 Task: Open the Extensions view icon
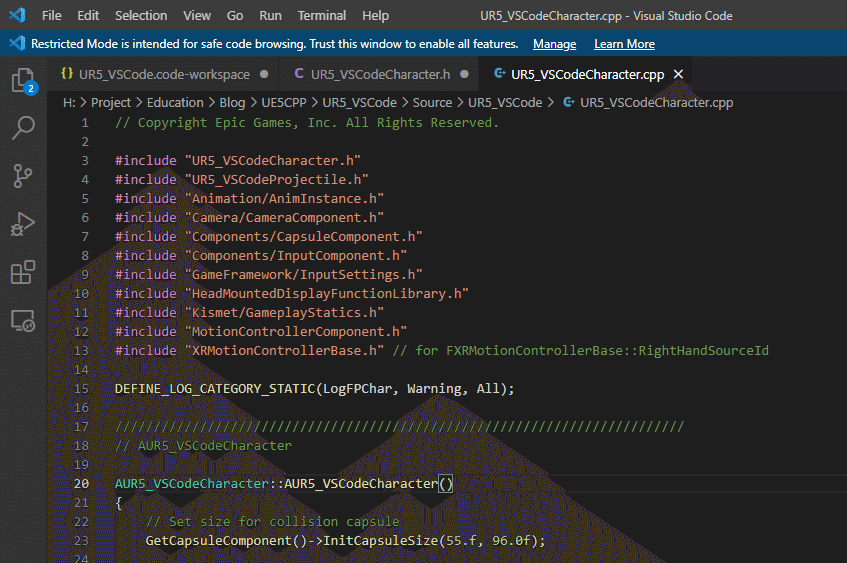pyautogui.click(x=23, y=272)
